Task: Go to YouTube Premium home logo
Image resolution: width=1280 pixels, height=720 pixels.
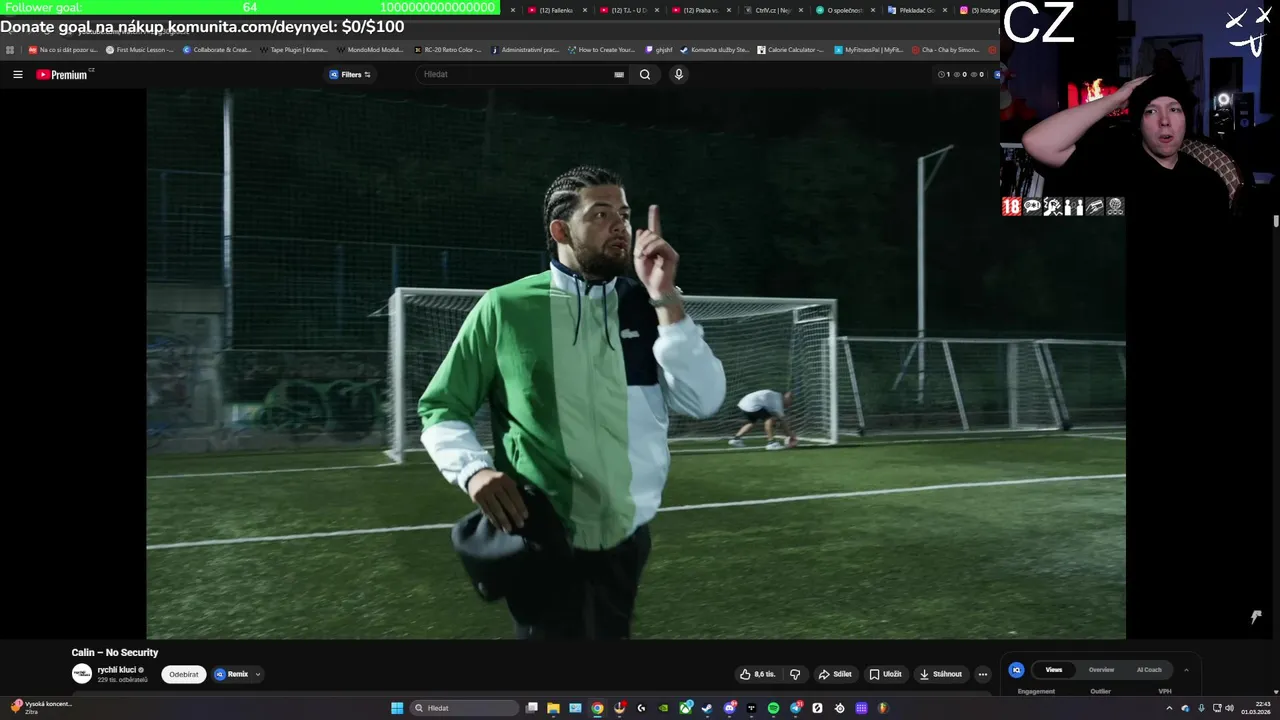Action: (64, 74)
